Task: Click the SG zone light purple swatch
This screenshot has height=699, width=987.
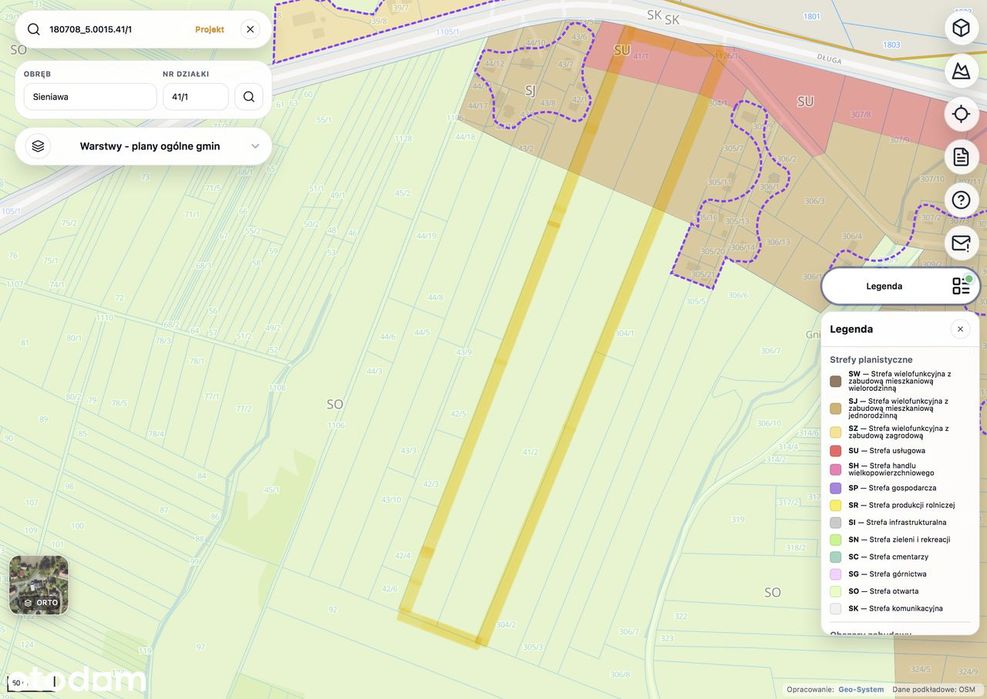Action: pyautogui.click(x=835, y=574)
